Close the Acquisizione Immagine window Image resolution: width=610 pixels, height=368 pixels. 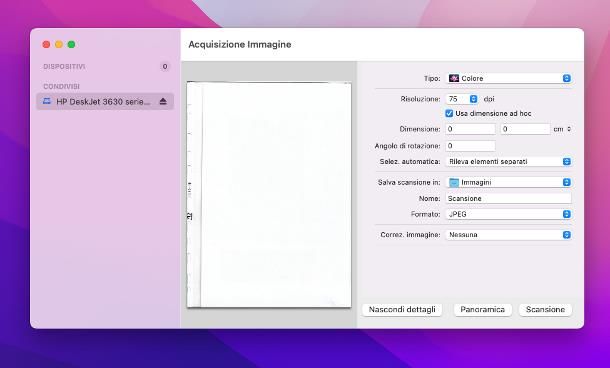point(46,44)
